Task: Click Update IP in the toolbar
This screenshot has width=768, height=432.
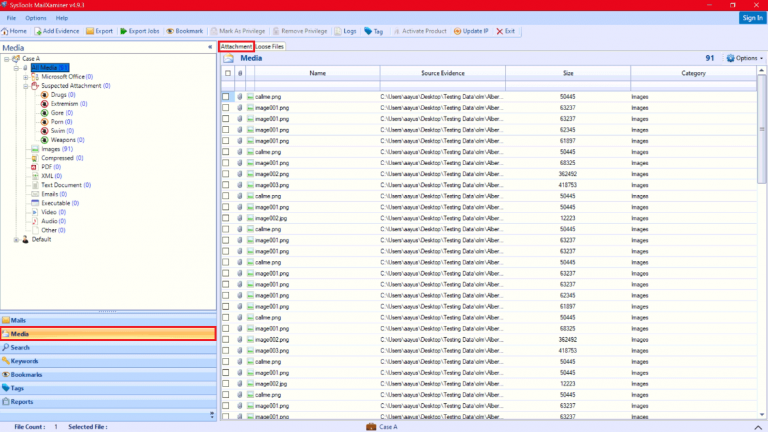Action: coord(471,31)
